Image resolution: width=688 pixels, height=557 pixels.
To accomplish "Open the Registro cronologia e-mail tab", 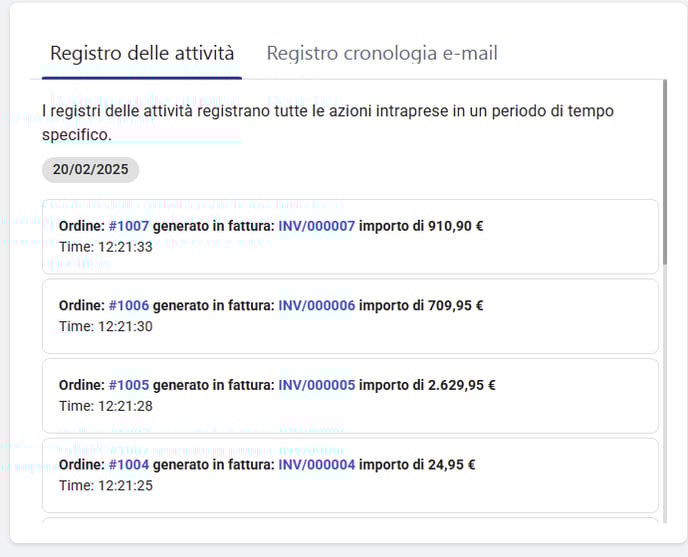I will 381,53.
